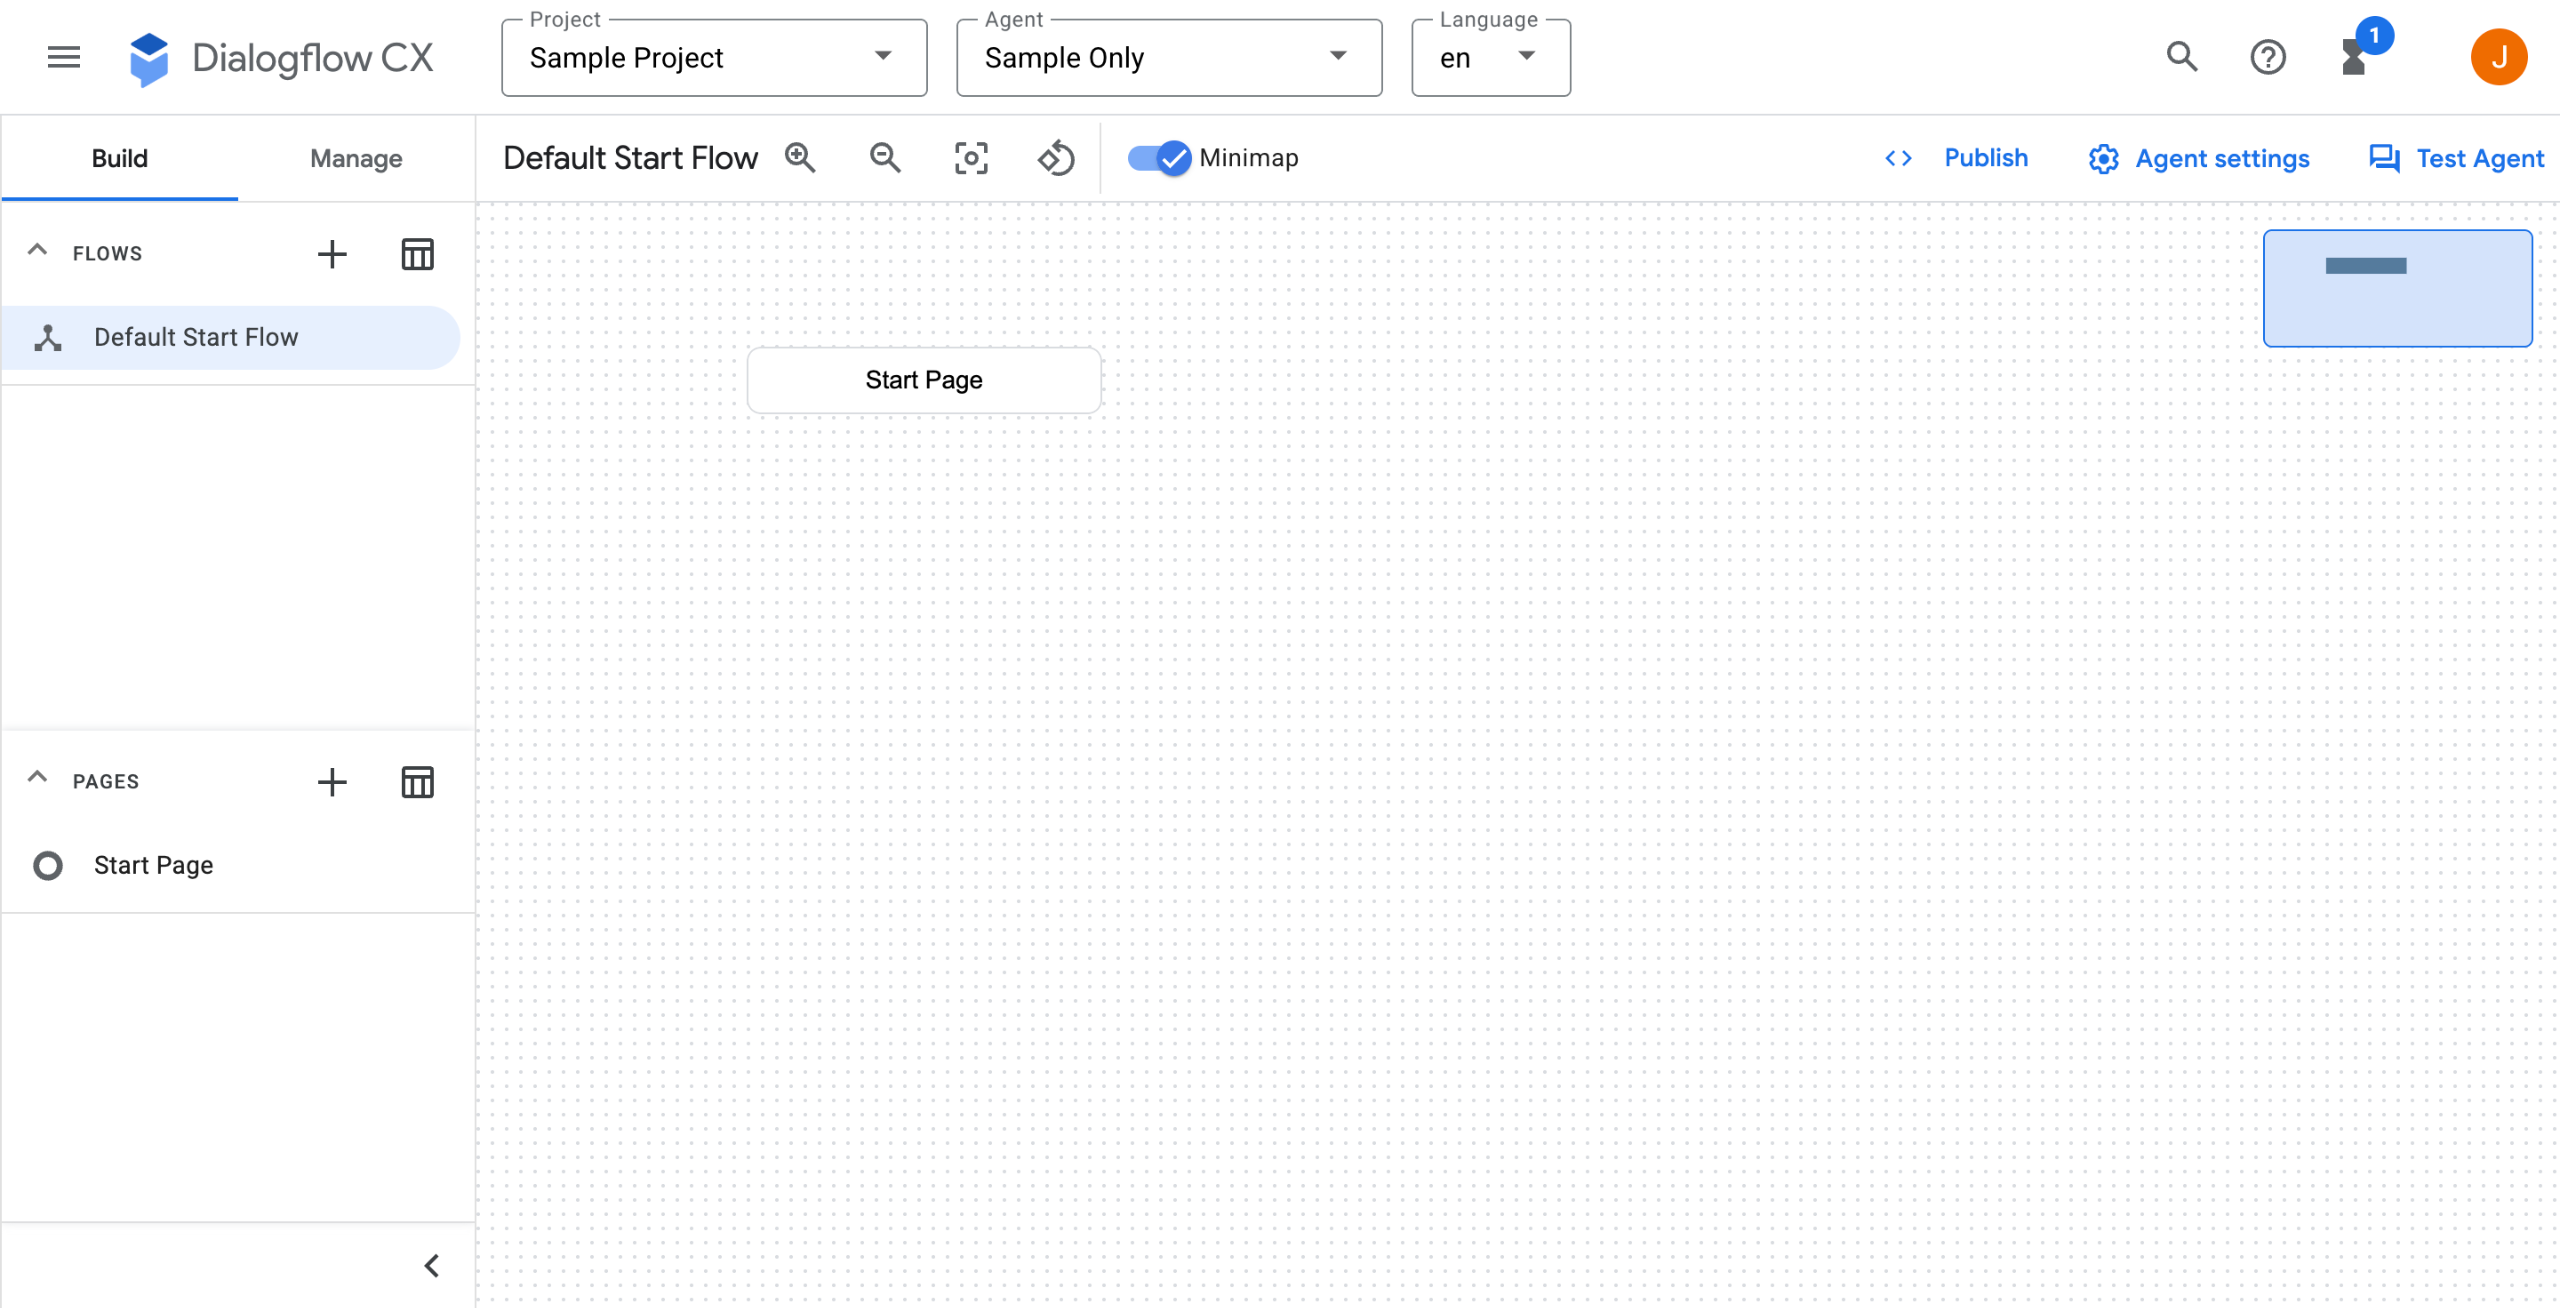Open the Language dropdown en

pos(1491,58)
